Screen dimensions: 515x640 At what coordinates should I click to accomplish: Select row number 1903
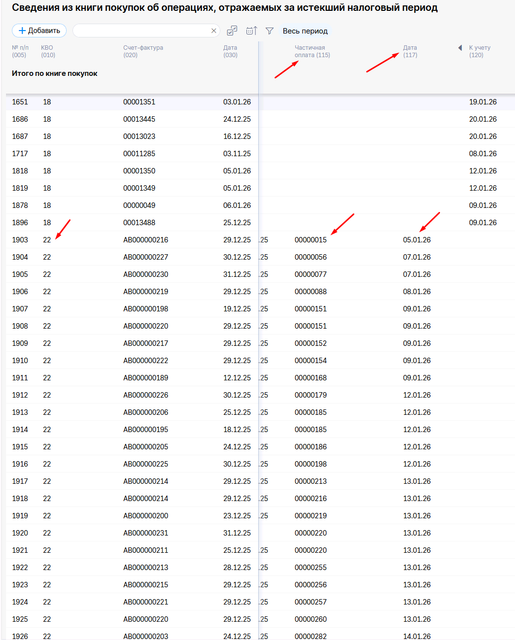pos(20,240)
